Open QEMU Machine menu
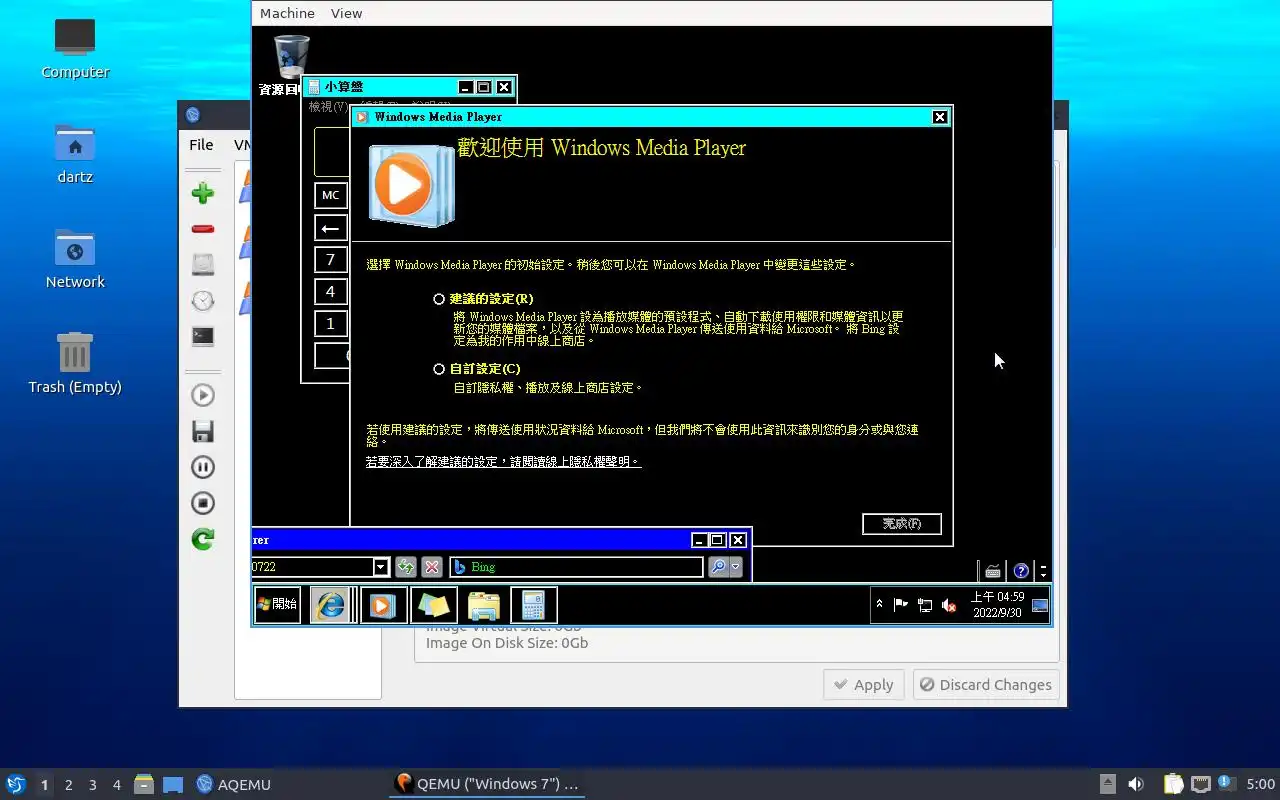 (x=287, y=13)
